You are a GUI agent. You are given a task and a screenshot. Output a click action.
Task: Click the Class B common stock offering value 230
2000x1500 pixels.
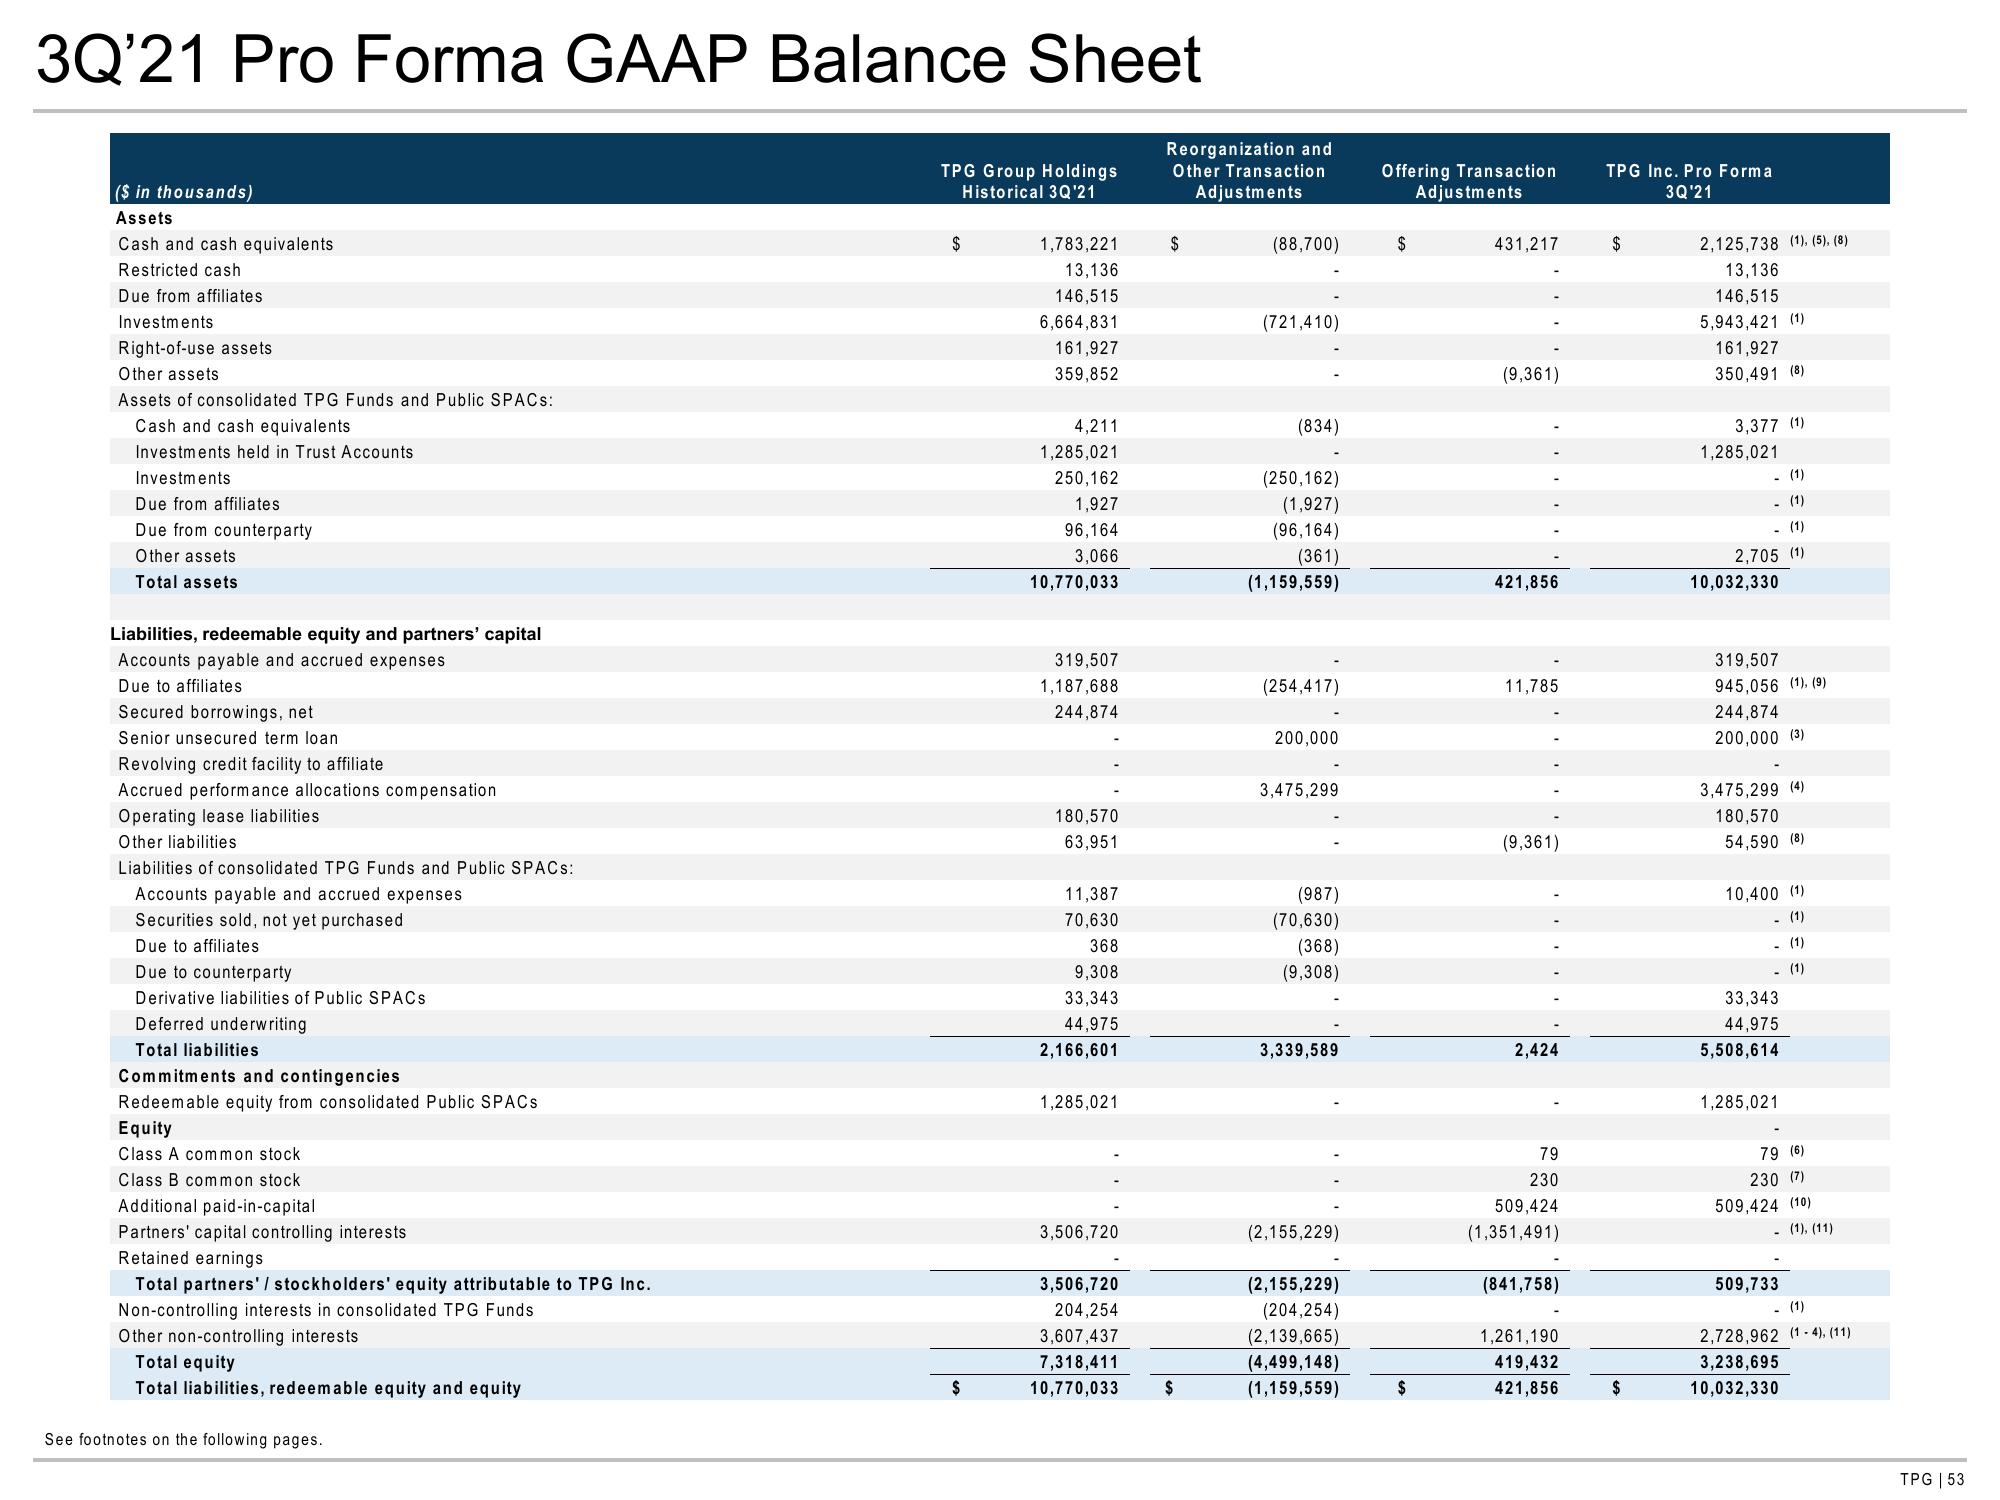tap(1544, 1180)
